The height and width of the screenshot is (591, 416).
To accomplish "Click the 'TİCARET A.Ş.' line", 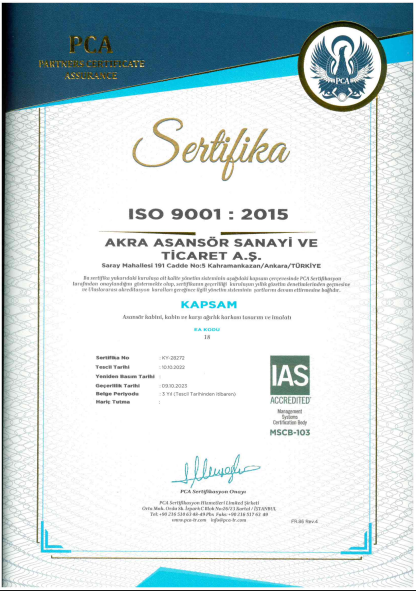I will [211, 256].
